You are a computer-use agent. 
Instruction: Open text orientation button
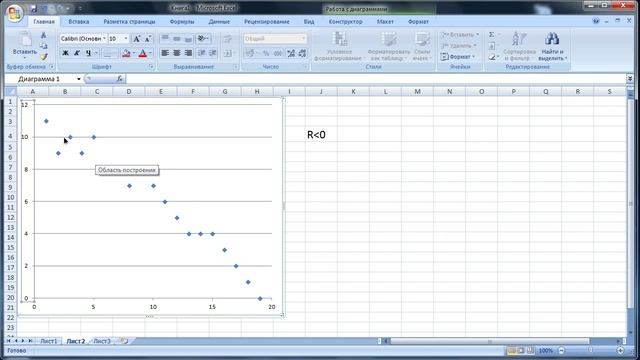[x=203, y=38]
